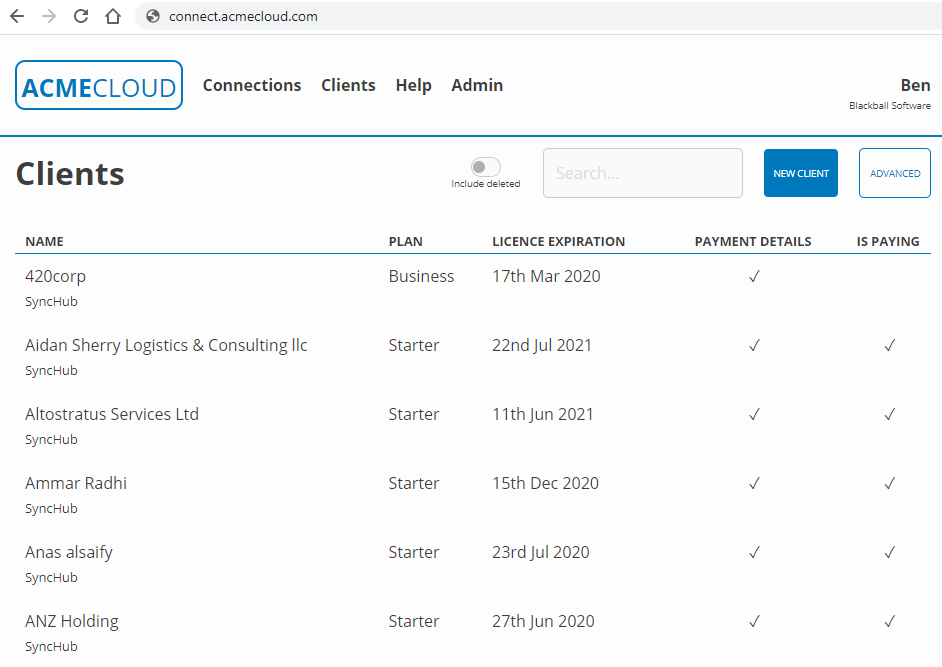Click Is Paying checkmark for ANZ Holding
This screenshot has width=942, height=667.
(889, 622)
